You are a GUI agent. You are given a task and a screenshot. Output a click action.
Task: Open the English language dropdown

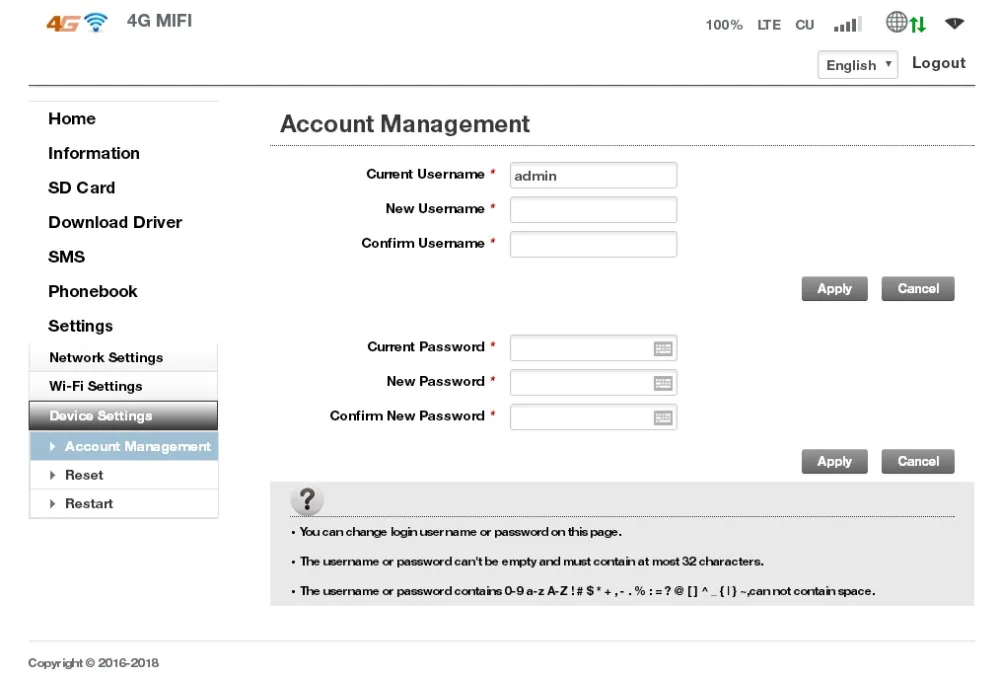(858, 64)
